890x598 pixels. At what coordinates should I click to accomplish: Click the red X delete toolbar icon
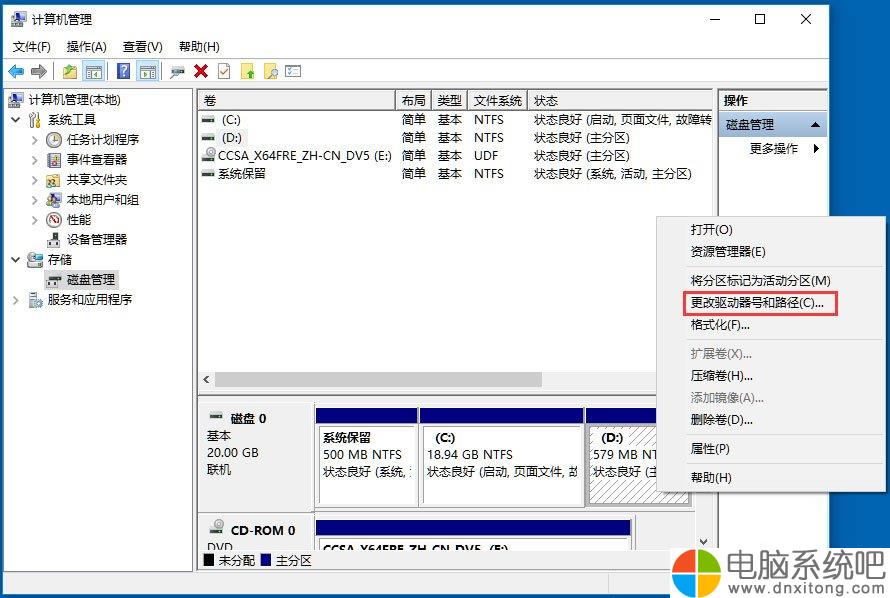[x=201, y=71]
